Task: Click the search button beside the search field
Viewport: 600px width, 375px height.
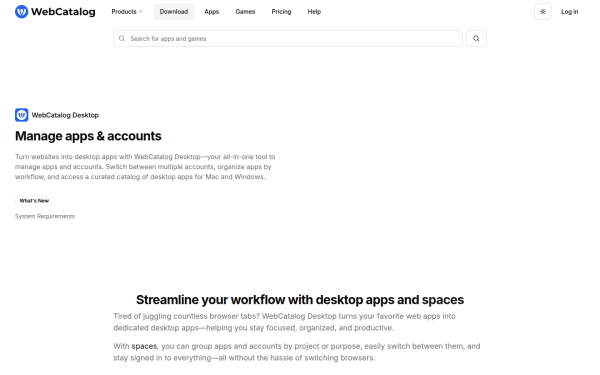Action: tap(476, 39)
